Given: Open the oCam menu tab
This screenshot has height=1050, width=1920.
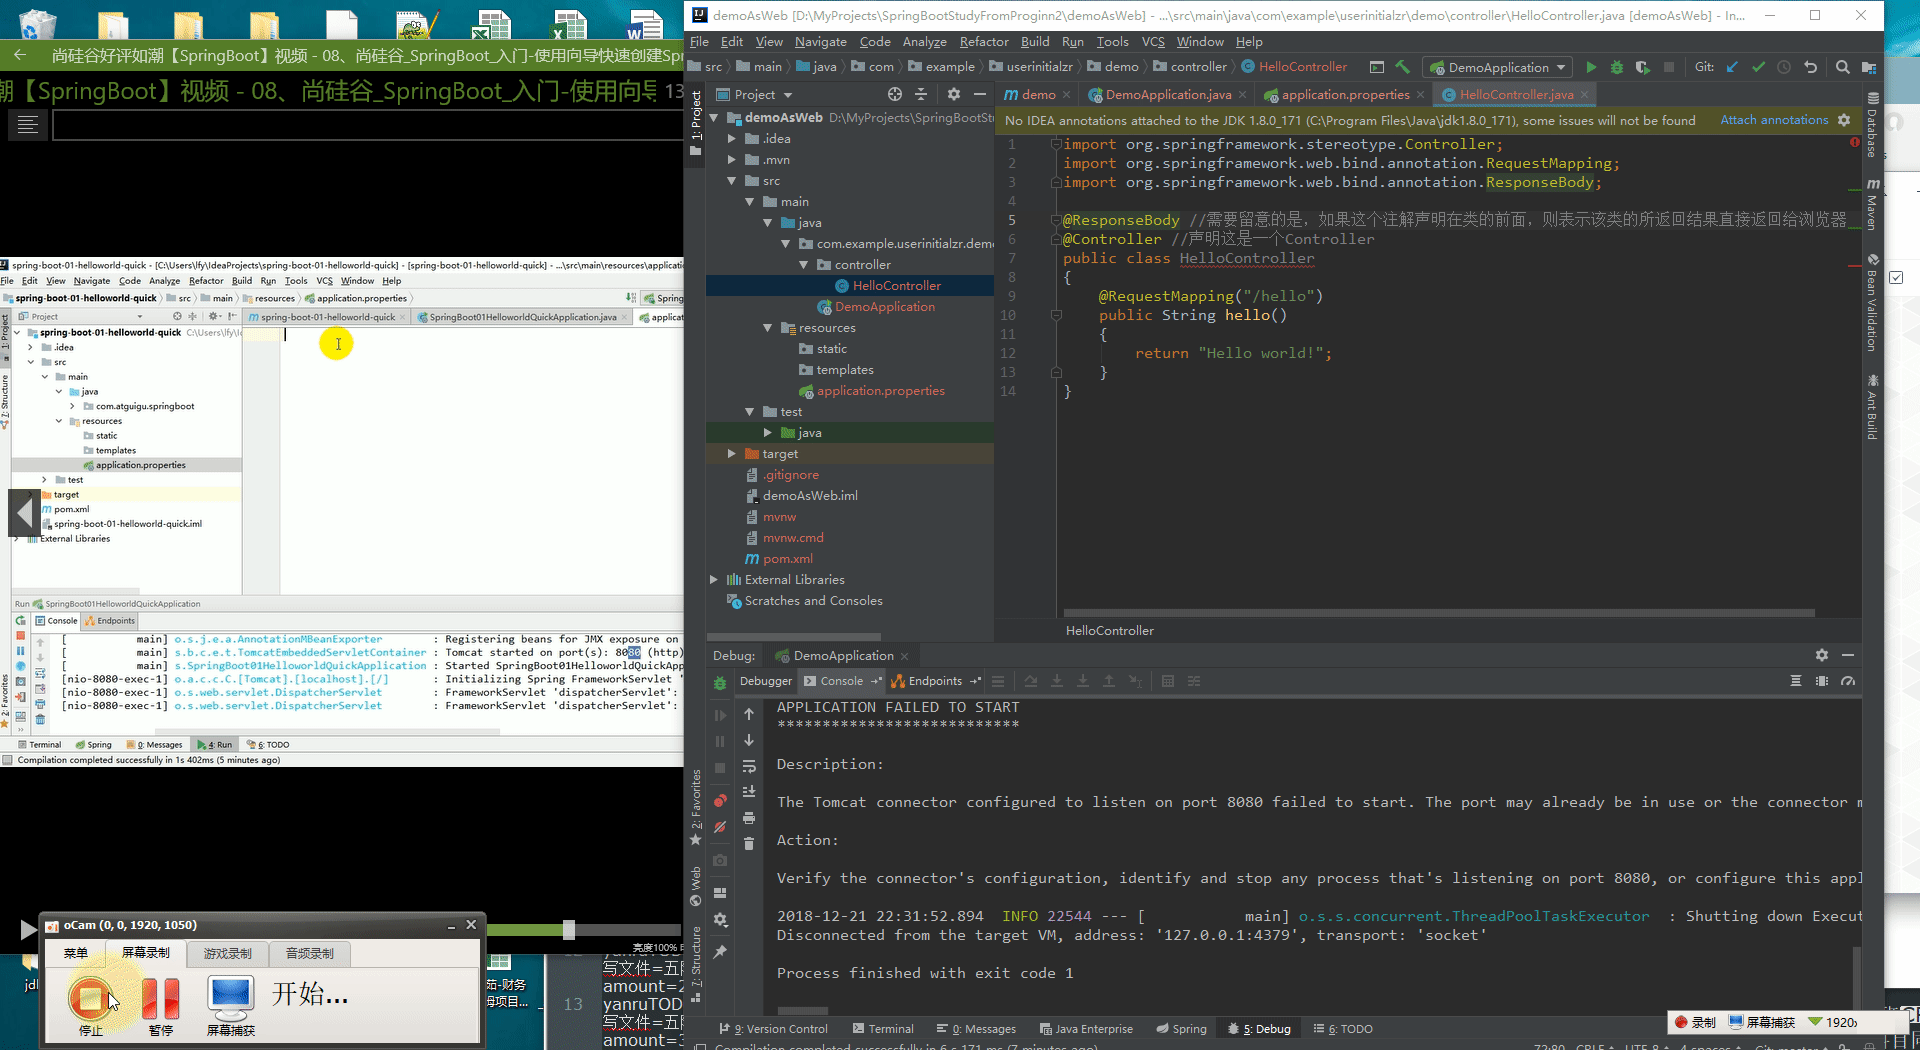Looking at the screenshot, I should [76, 954].
